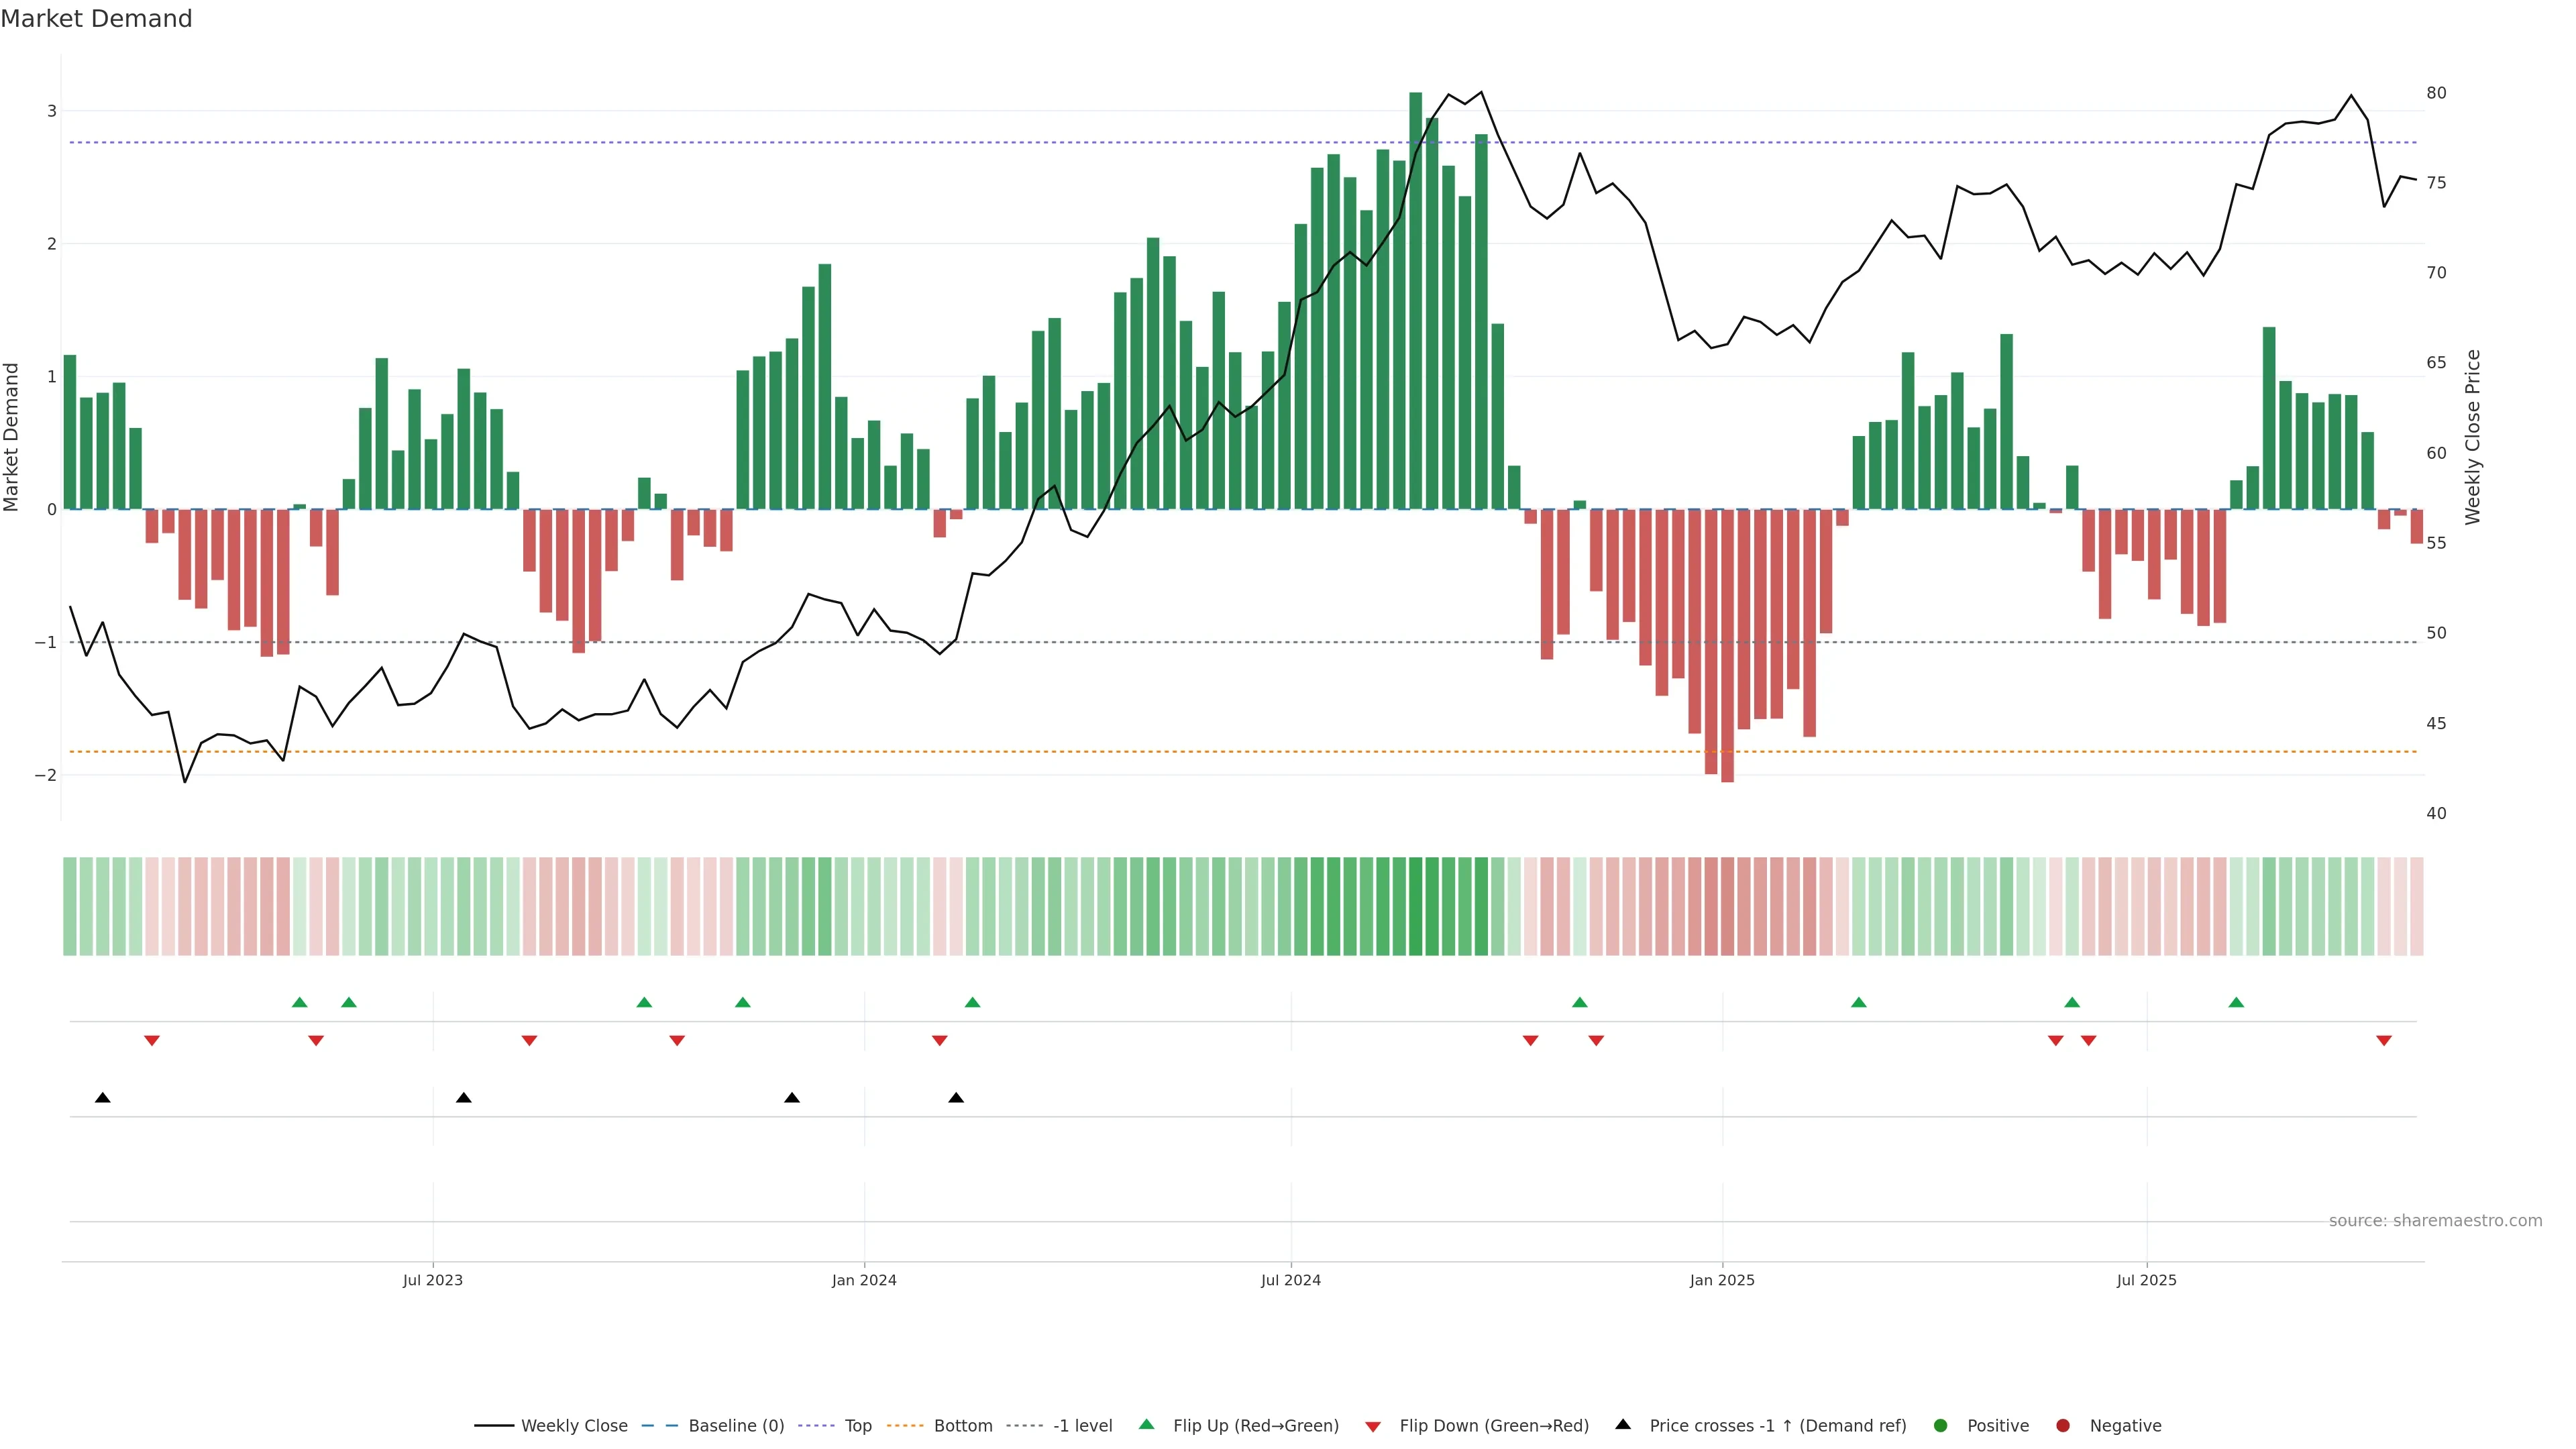The height and width of the screenshot is (1449, 2576).
Task: Click the darkest green heatmap strip cell
Action: [x=1415, y=906]
